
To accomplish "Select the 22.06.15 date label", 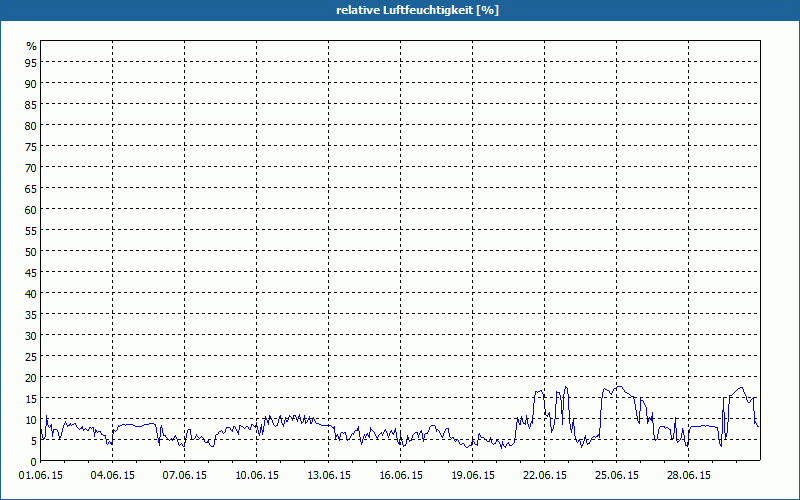I will click(x=545, y=475).
